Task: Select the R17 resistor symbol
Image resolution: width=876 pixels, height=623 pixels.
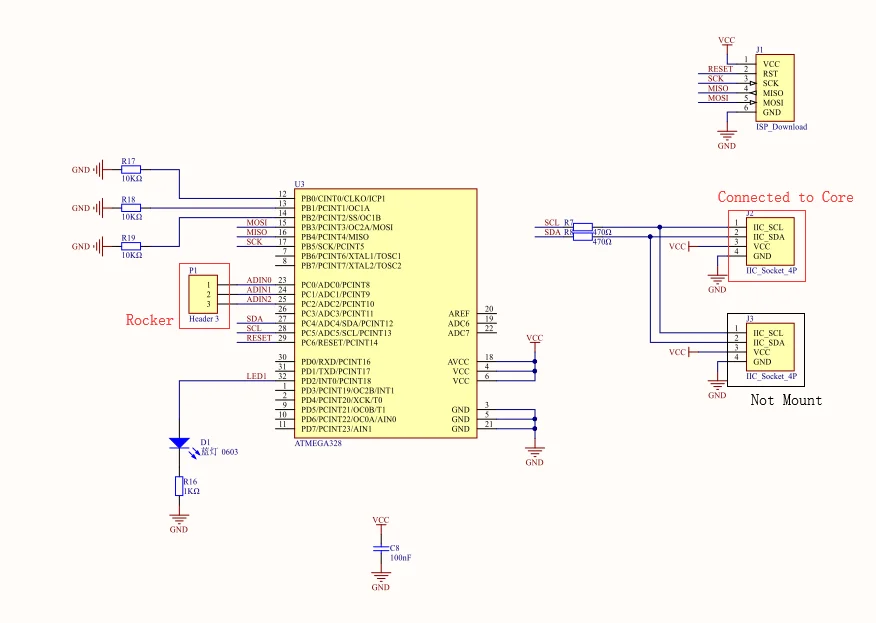Action: [131, 169]
